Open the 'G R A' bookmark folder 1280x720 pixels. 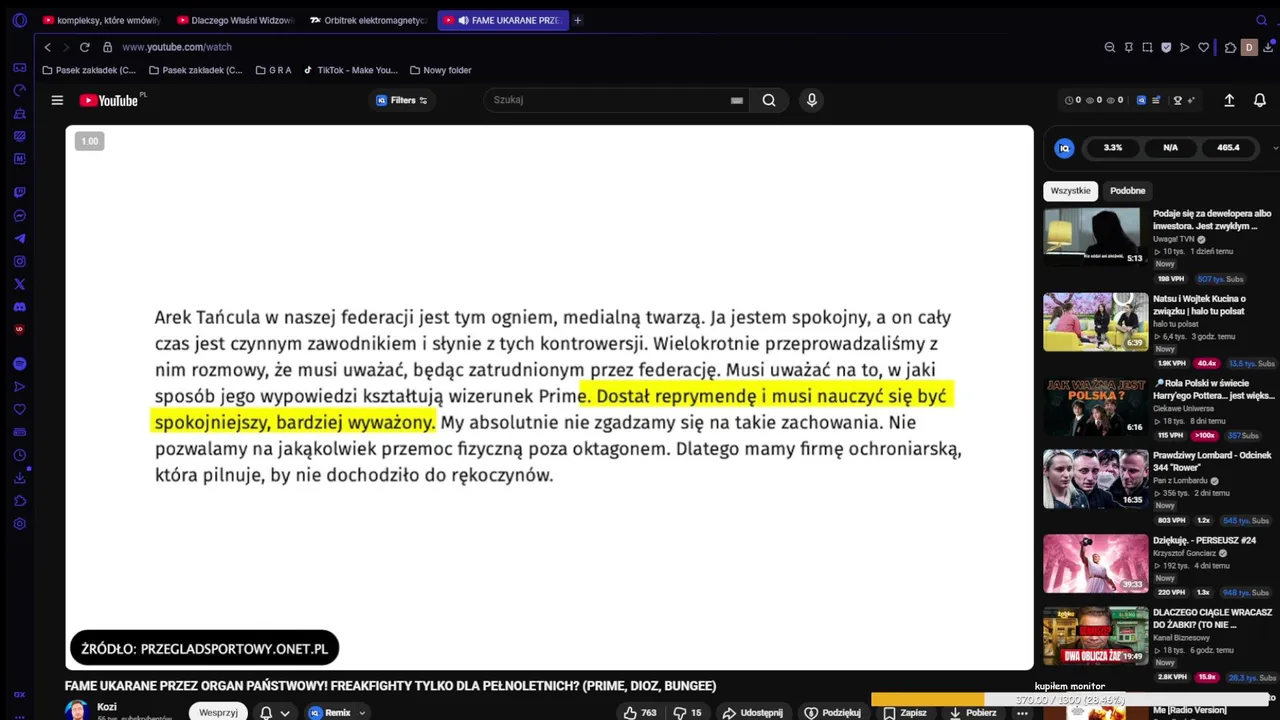[273, 70]
